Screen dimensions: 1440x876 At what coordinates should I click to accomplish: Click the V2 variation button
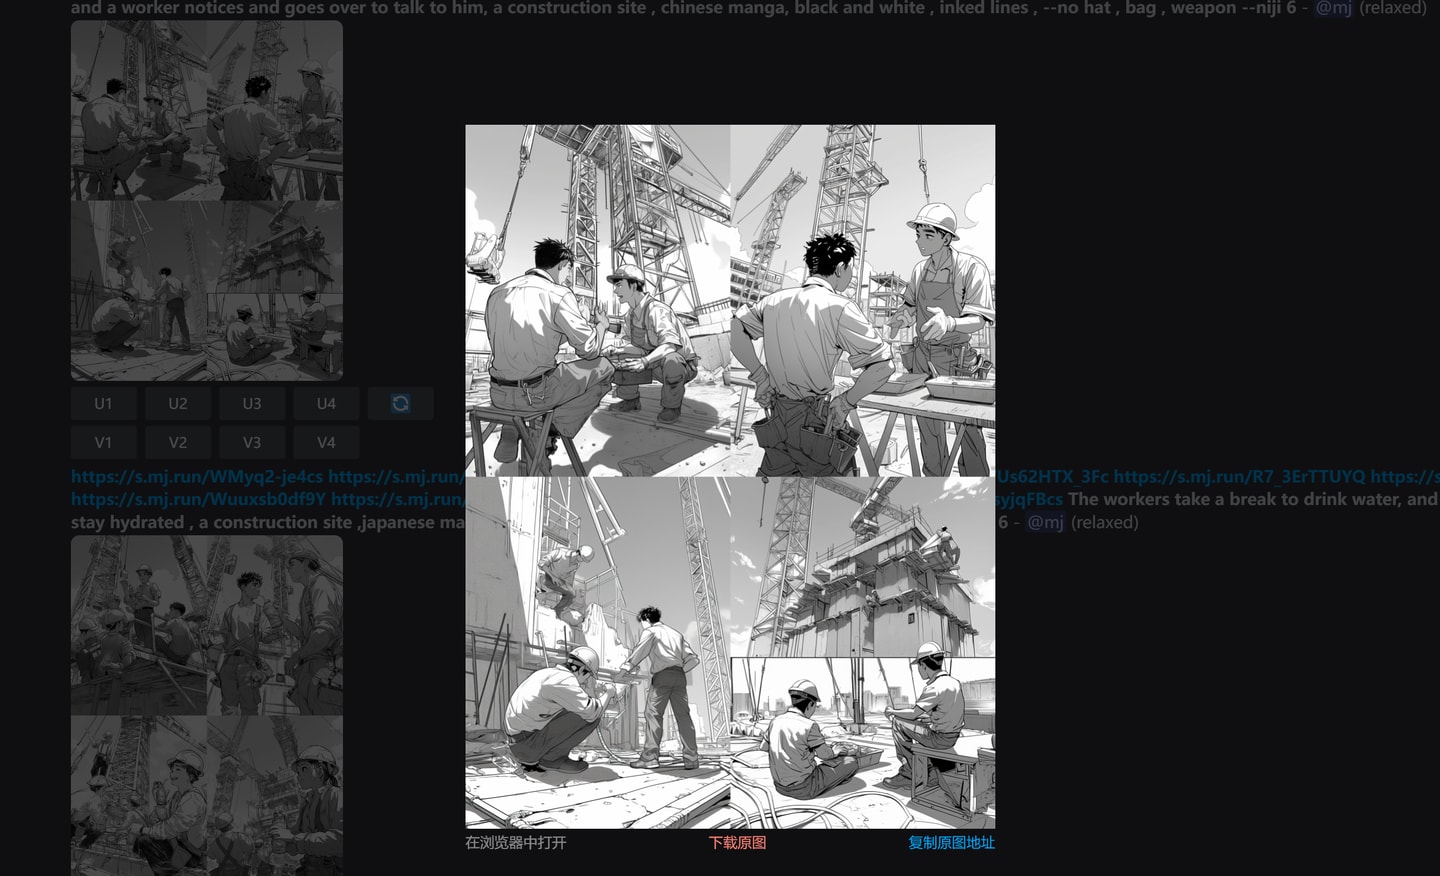click(x=178, y=442)
